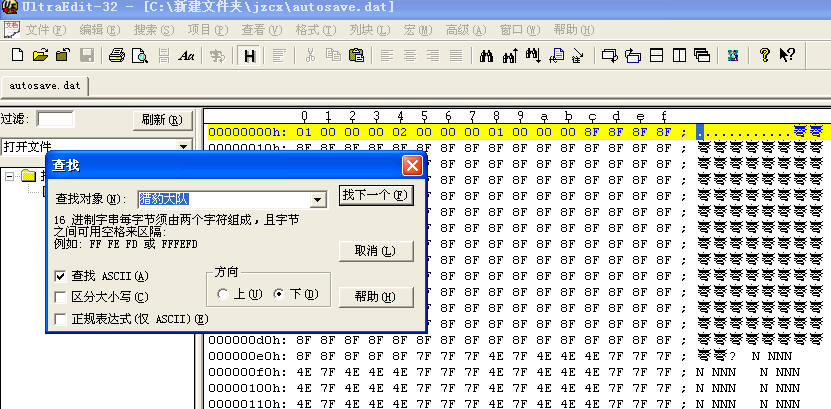
Task: Open the 格式 menu
Action: (316, 30)
